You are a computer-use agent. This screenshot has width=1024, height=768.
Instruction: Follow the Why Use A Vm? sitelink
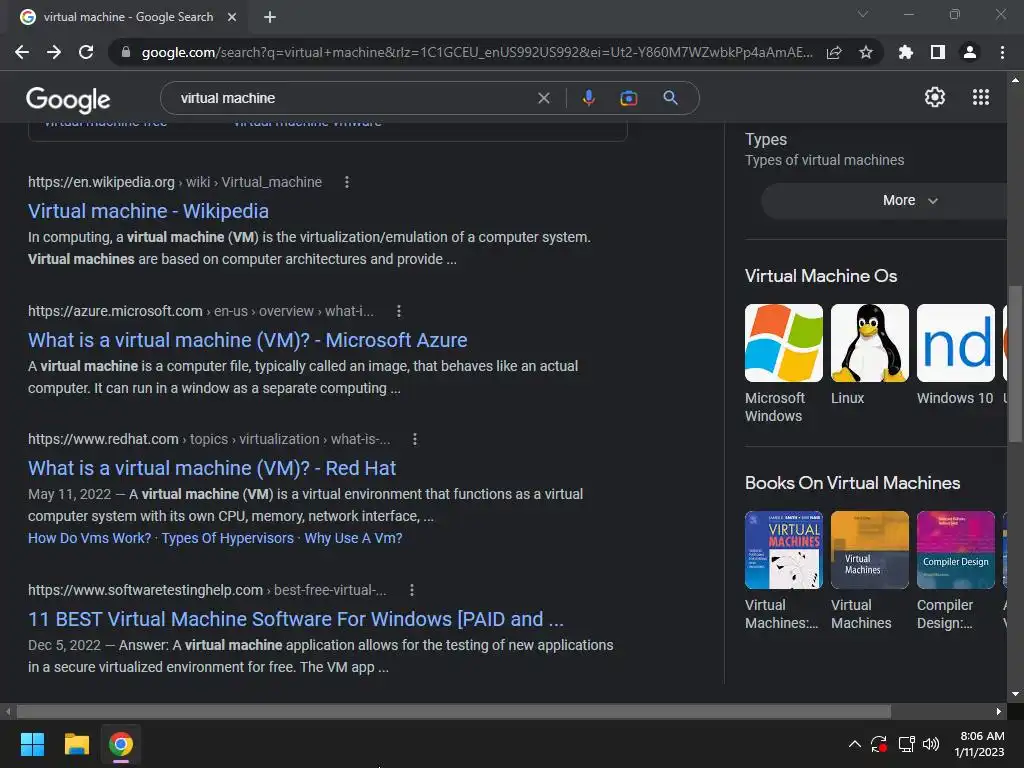[x=353, y=538]
